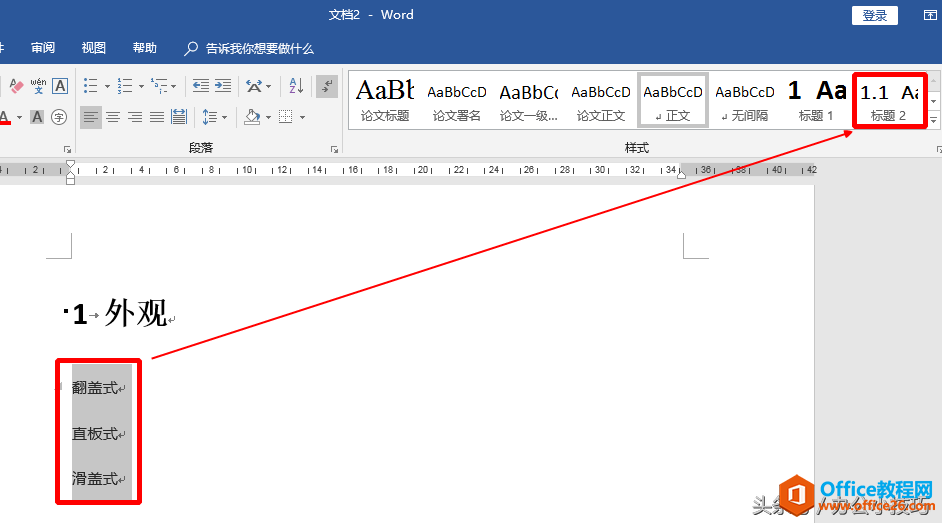Apply the 论文一级 heading style
The height and width of the screenshot is (523, 942).
(x=529, y=100)
